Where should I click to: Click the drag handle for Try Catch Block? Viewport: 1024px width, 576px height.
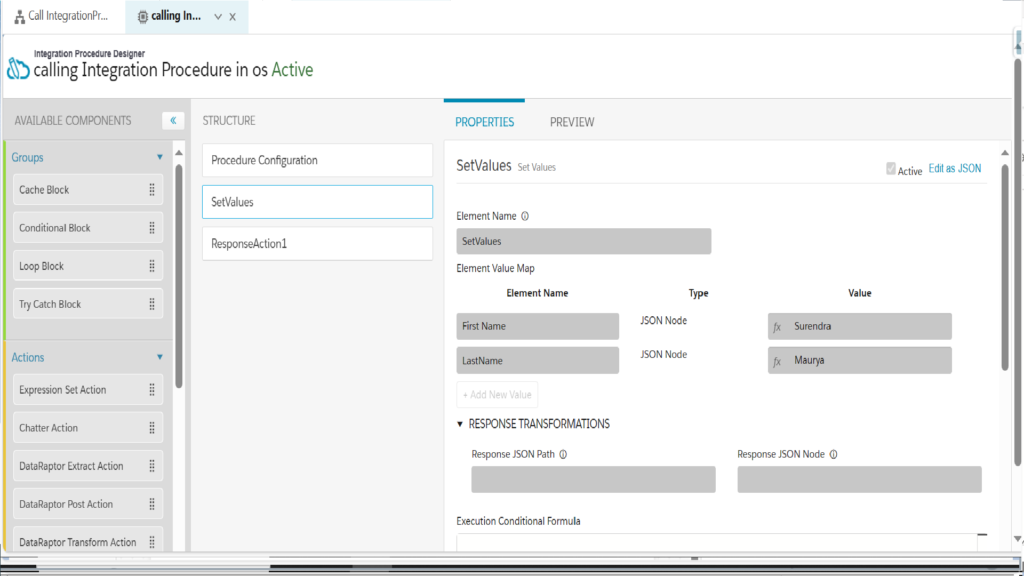pos(152,304)
